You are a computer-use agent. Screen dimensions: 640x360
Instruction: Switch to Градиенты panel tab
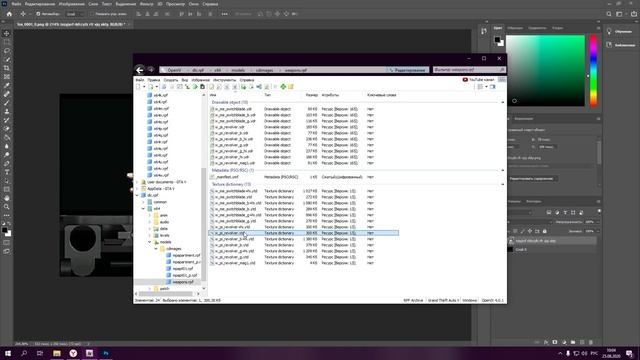pyautogui.click(x=537, y=28)
